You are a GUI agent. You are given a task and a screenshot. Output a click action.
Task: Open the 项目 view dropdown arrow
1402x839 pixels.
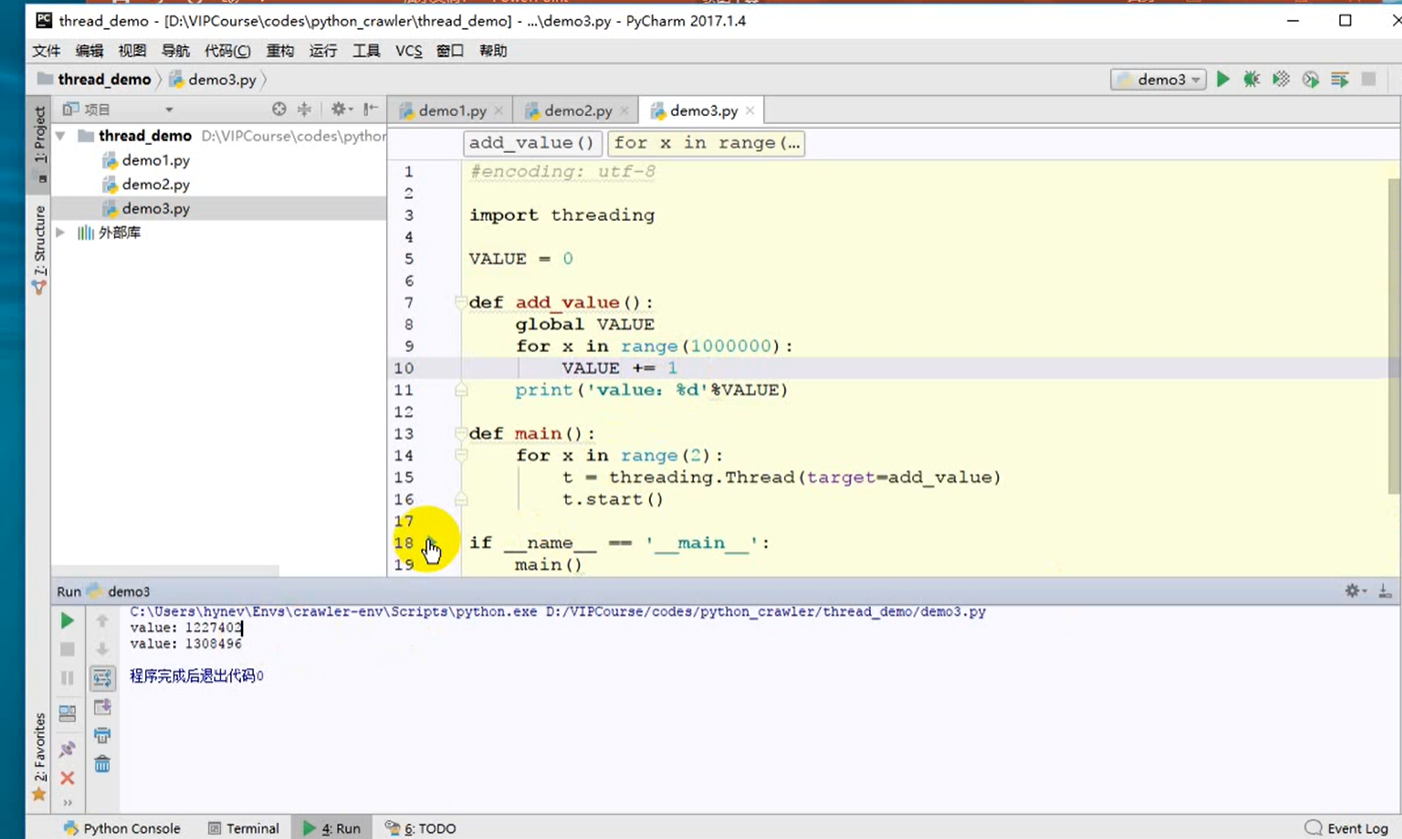click(x=169, y=109)
